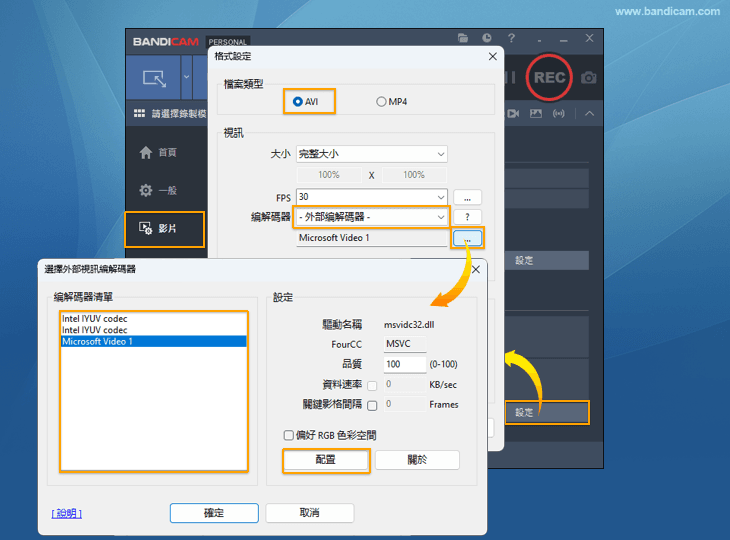Open the audio broadcast icon

coord(559,114)
